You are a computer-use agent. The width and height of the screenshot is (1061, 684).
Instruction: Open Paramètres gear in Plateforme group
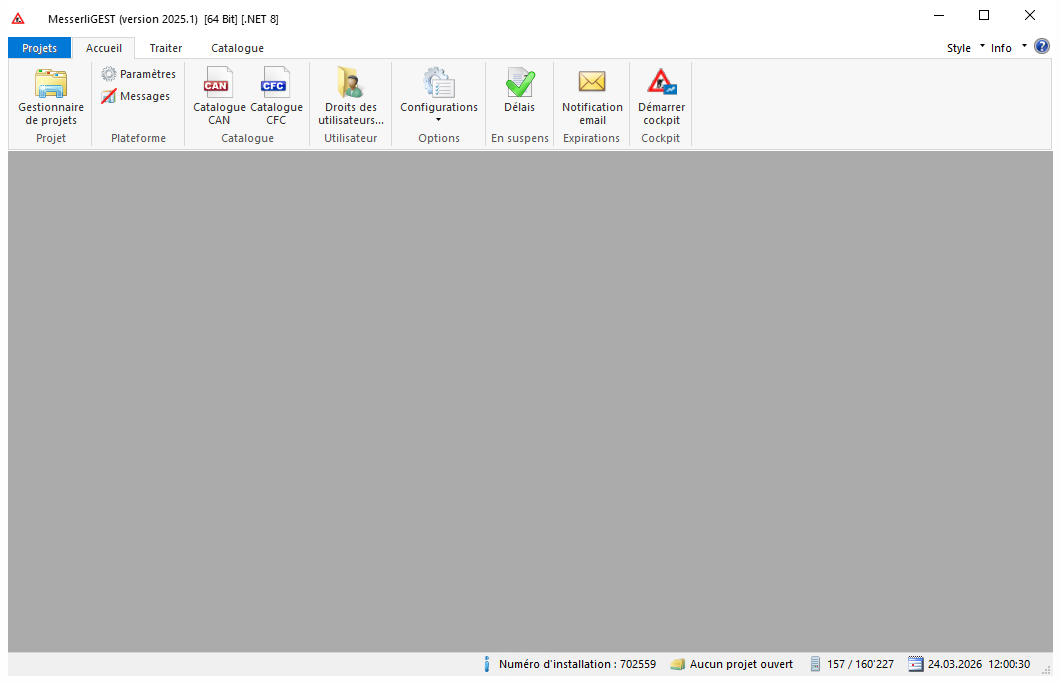pyautogui.click(x=138, y=74)
